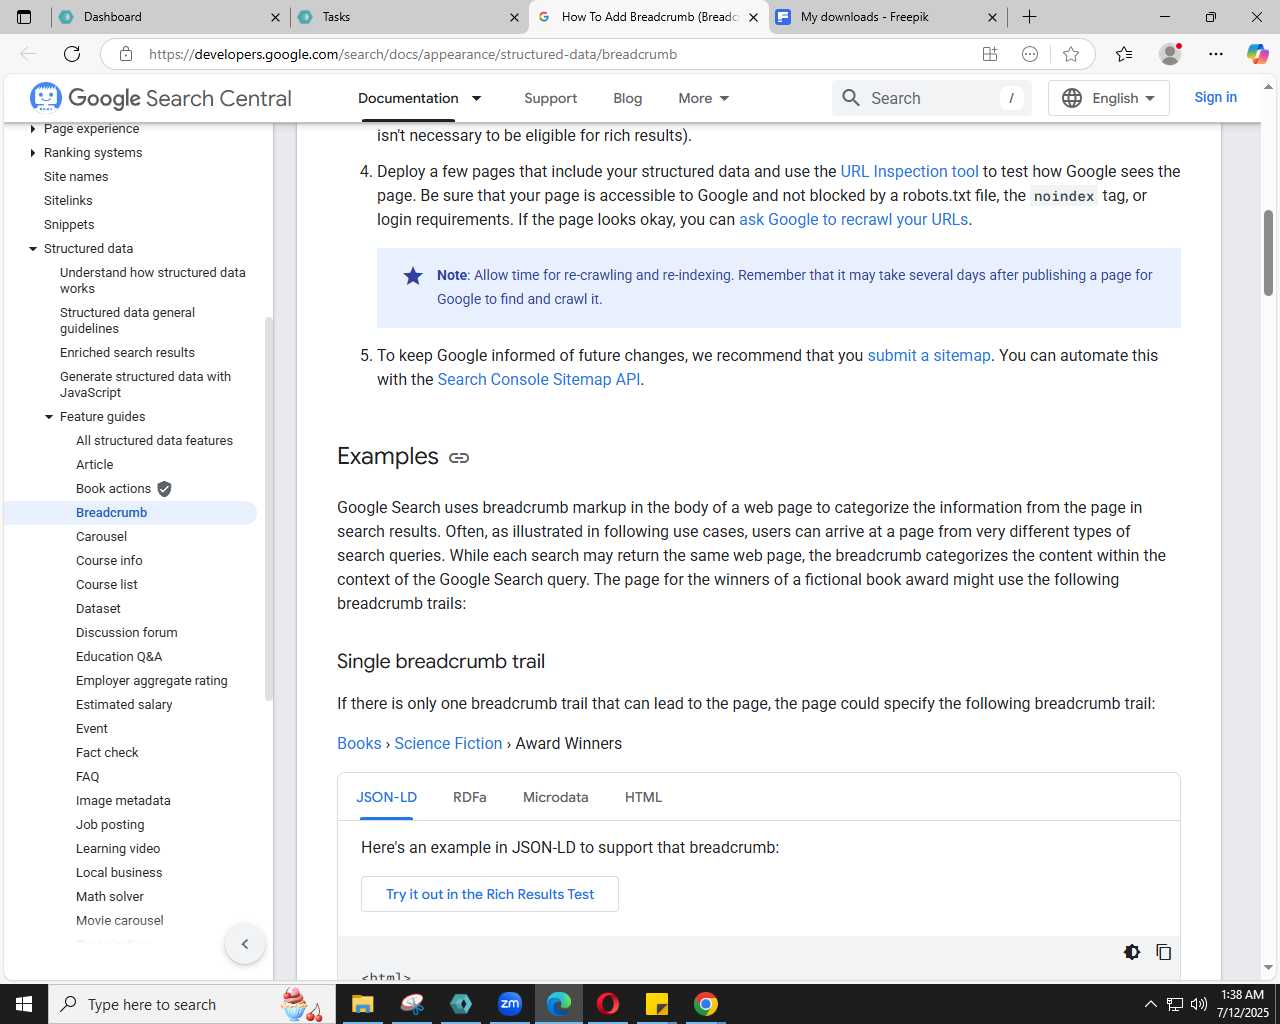Select Breadcrumb in the sidebar
Screen dimensions: 1280x1024
[111, 513]
